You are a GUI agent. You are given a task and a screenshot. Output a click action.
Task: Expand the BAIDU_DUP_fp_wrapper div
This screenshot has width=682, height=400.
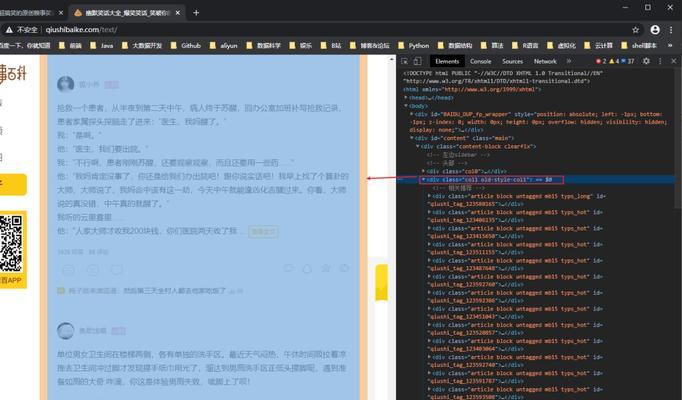411,114
